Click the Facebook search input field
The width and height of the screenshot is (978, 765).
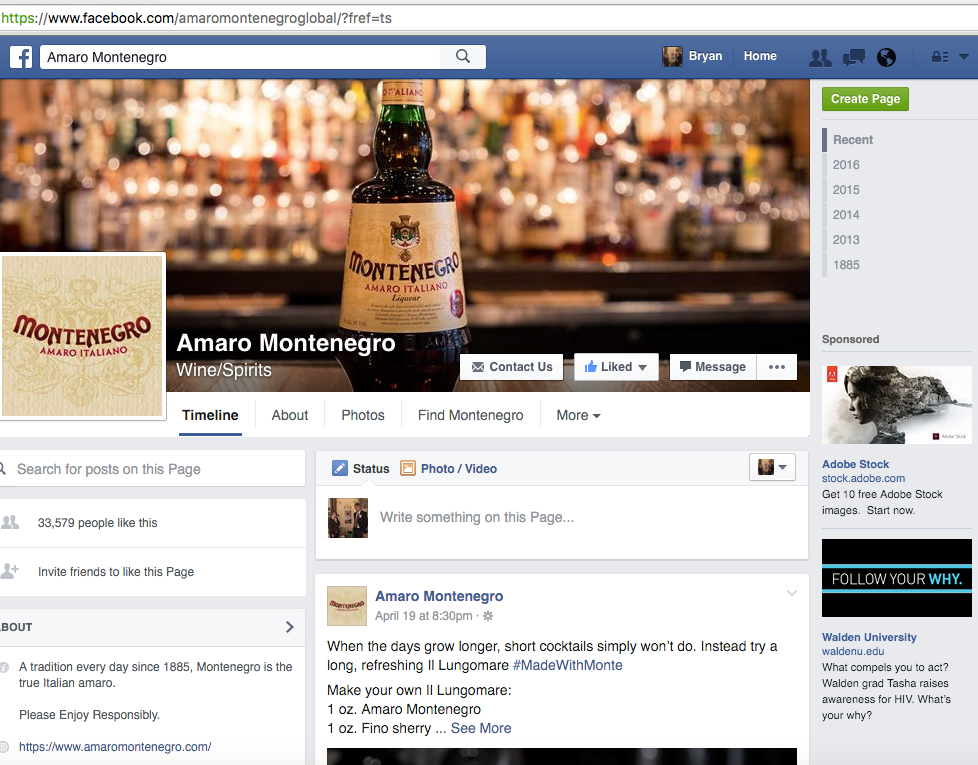[240, 57]
